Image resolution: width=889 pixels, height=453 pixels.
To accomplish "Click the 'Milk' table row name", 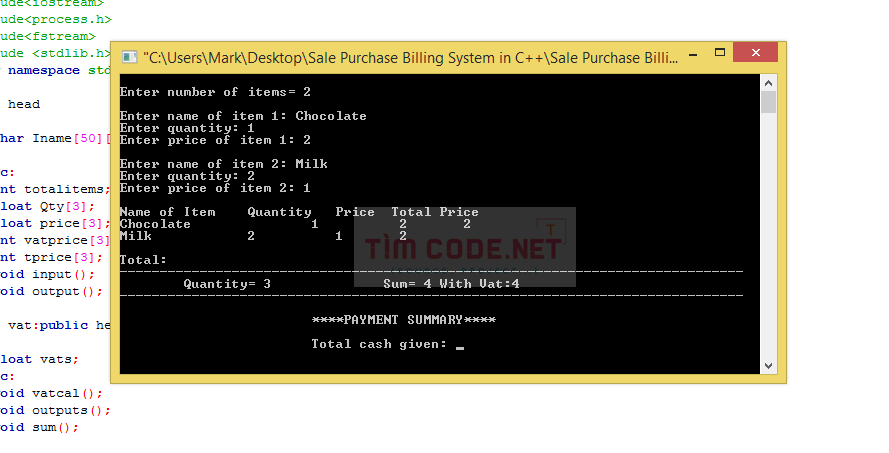I will pos(136,236).
